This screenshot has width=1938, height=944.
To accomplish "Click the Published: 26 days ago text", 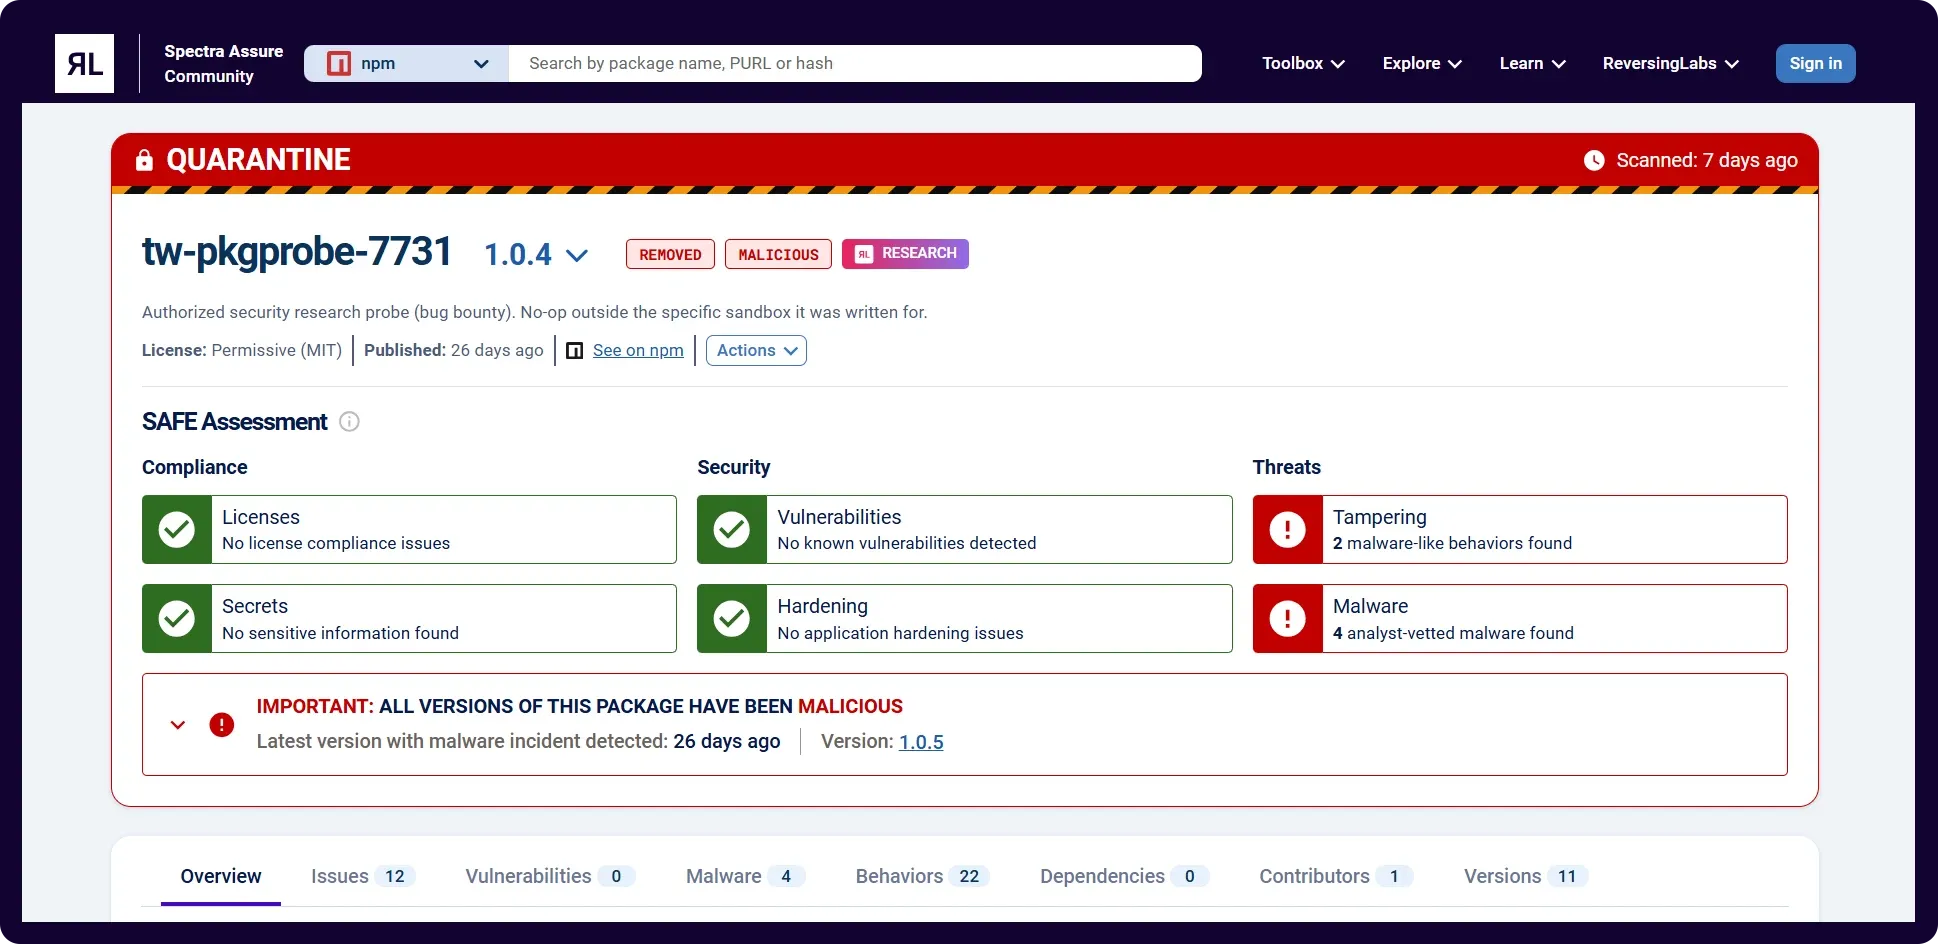I will pyautogui.click(x=454, y=351).
